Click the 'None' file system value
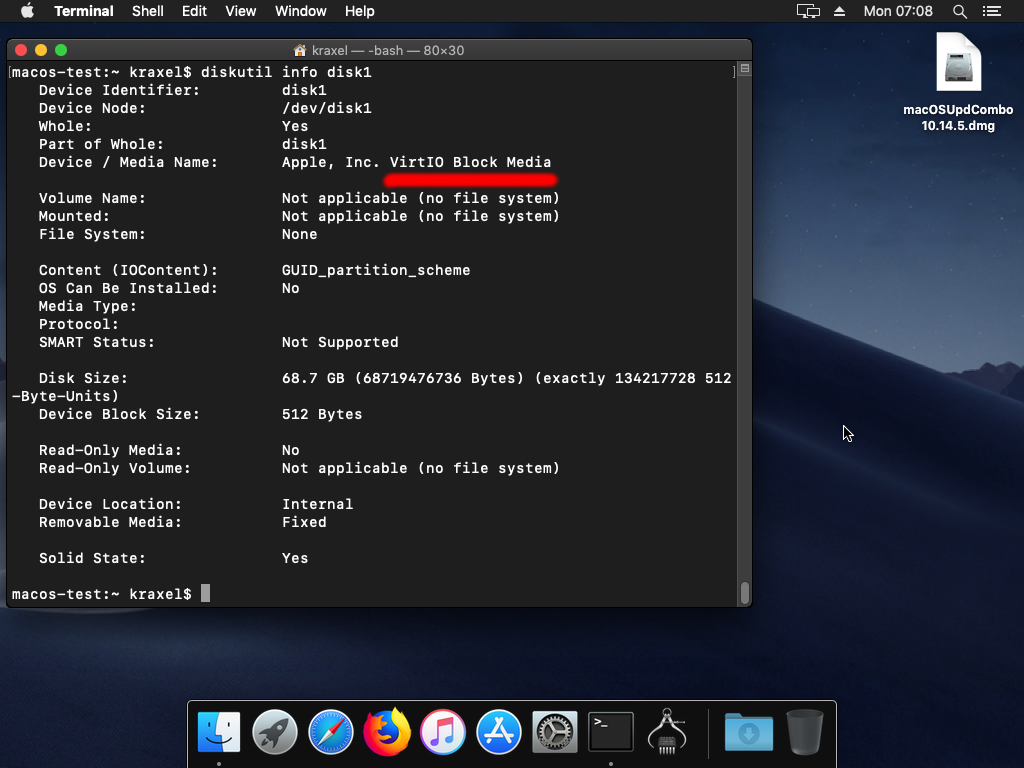Viewport: 1024px width, 768px height. click(x=300, y=234)
